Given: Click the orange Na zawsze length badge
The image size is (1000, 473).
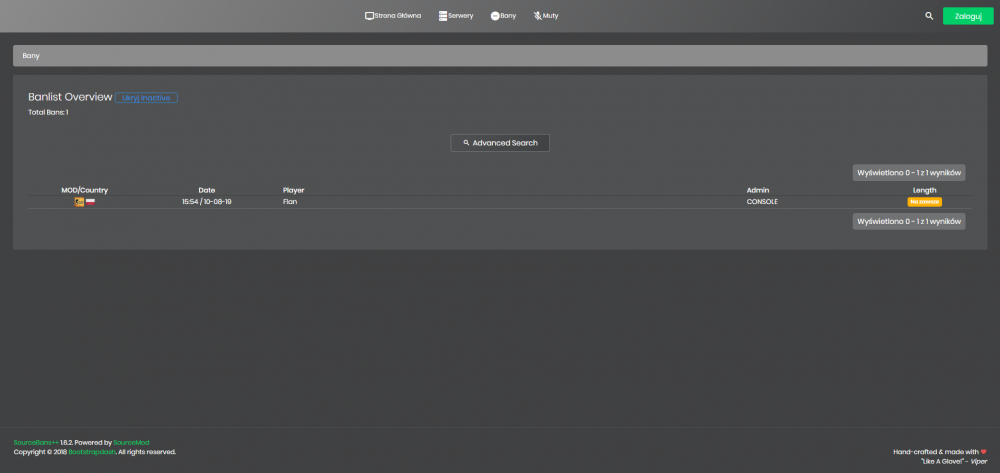Looking at the screenshot, I should (925, 202).
